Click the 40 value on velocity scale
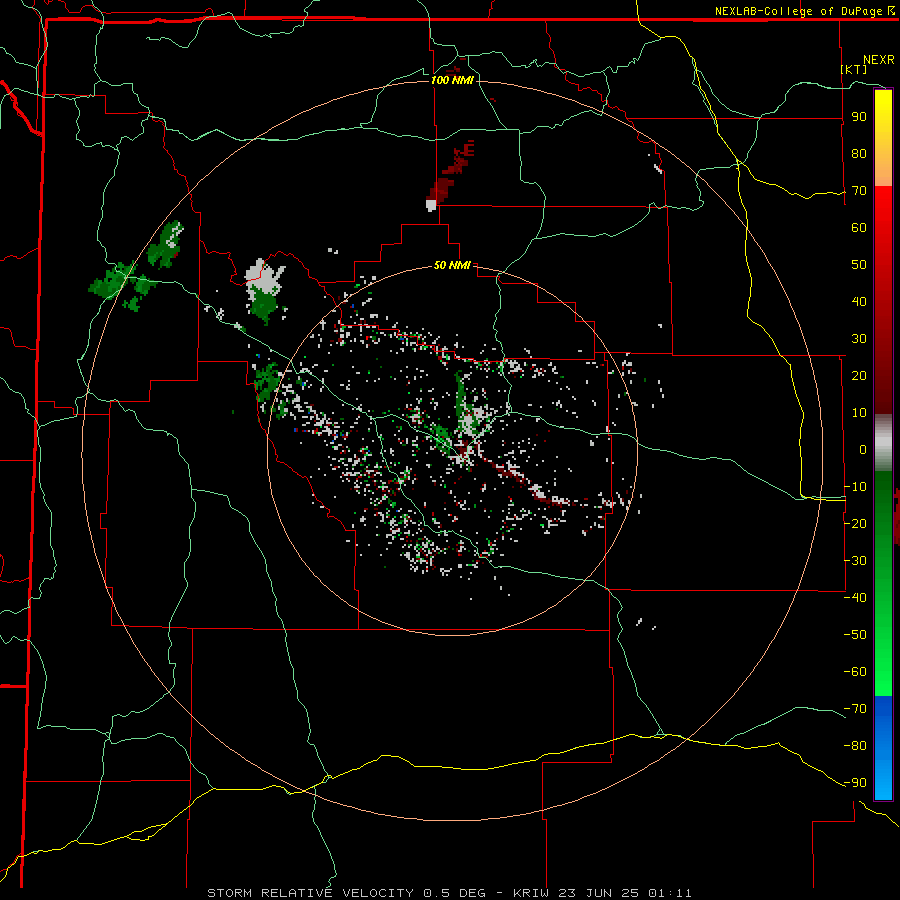Image resolution: width=900 pixels, height=900 pixels. click(x=859, y=302)
